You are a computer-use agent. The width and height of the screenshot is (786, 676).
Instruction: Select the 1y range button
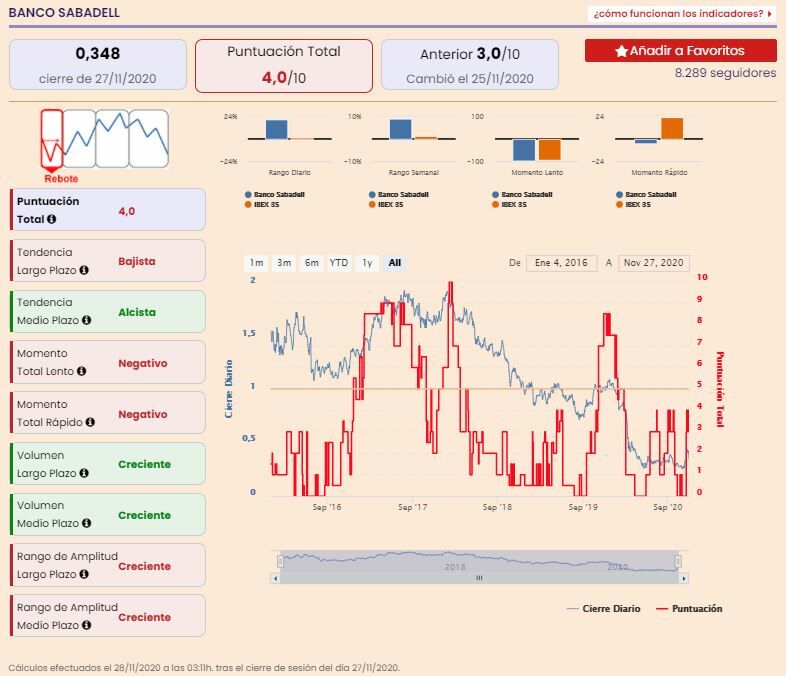(x=367, y=263)
